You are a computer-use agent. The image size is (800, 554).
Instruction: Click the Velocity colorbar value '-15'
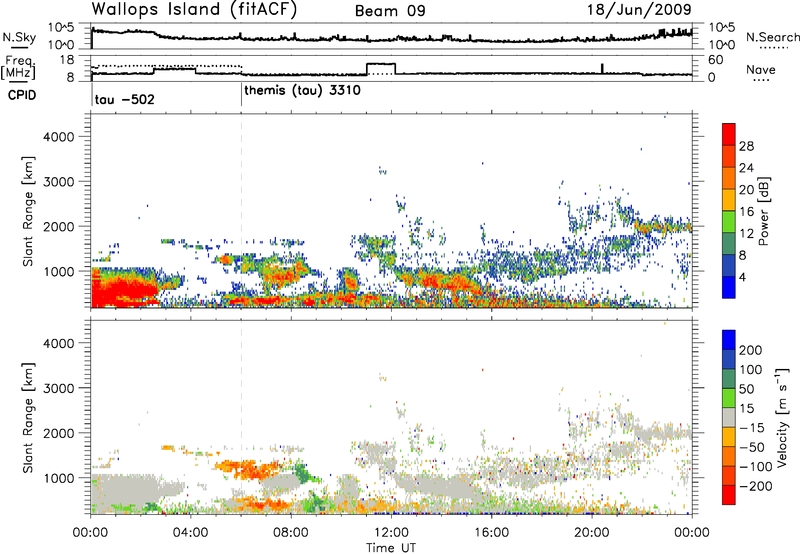[751, 428]
